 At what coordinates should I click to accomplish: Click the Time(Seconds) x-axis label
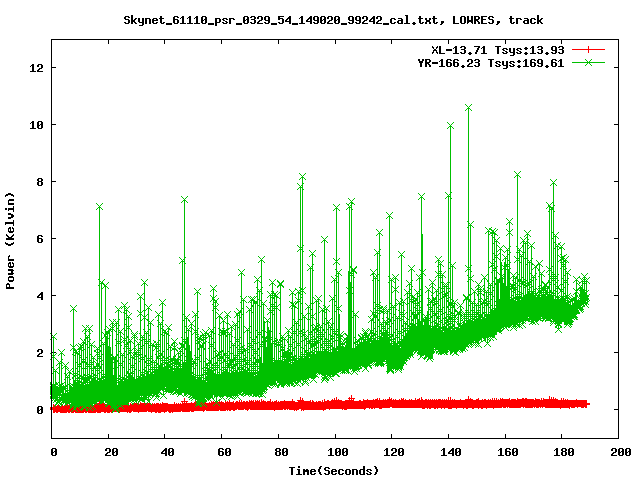(x=334, y=470)
